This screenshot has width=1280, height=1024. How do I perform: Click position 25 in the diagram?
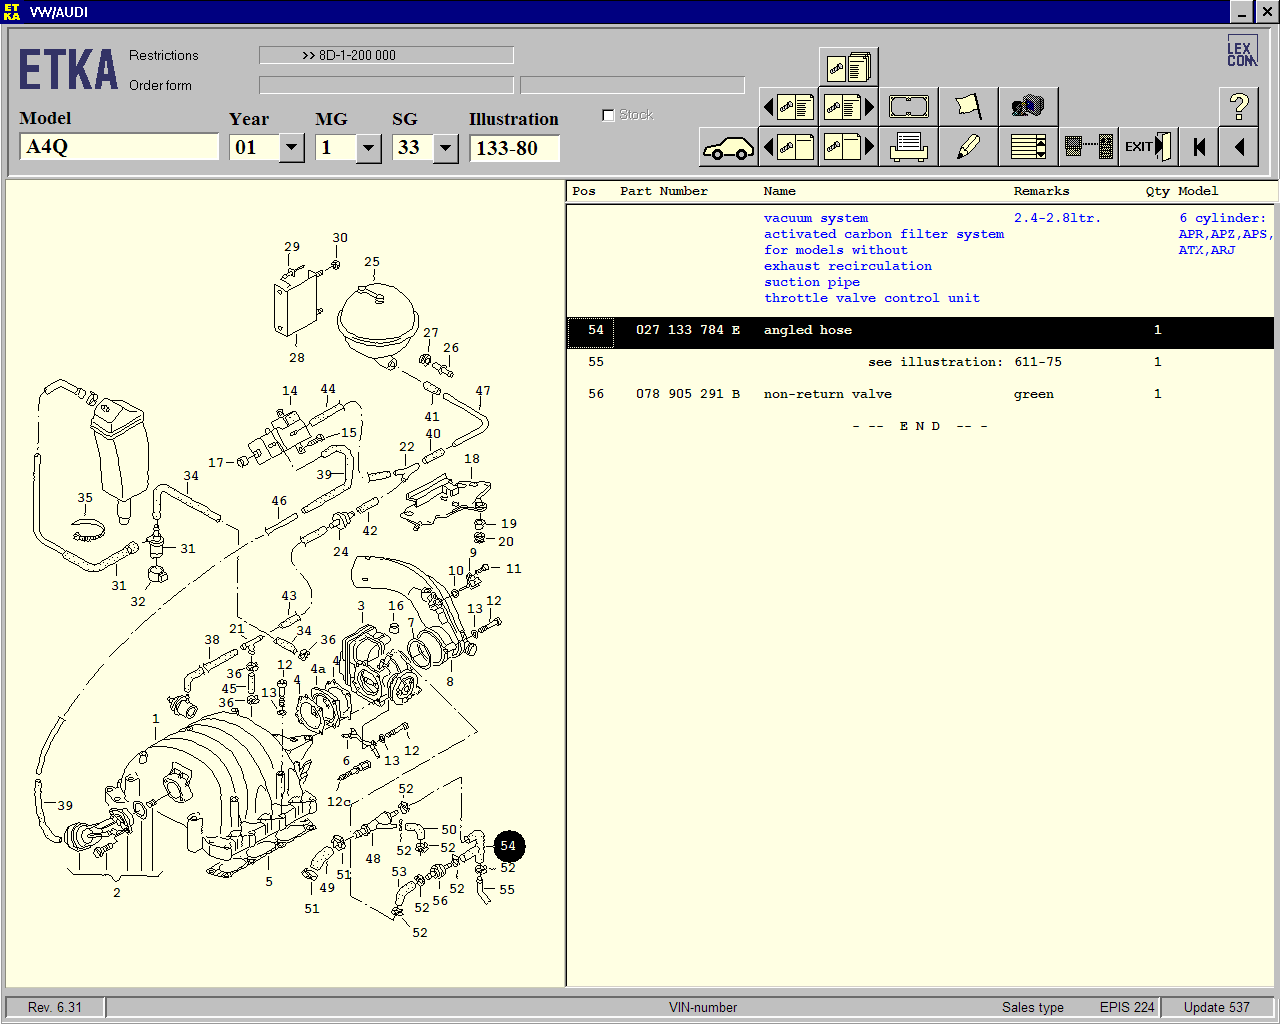(372, 262)
